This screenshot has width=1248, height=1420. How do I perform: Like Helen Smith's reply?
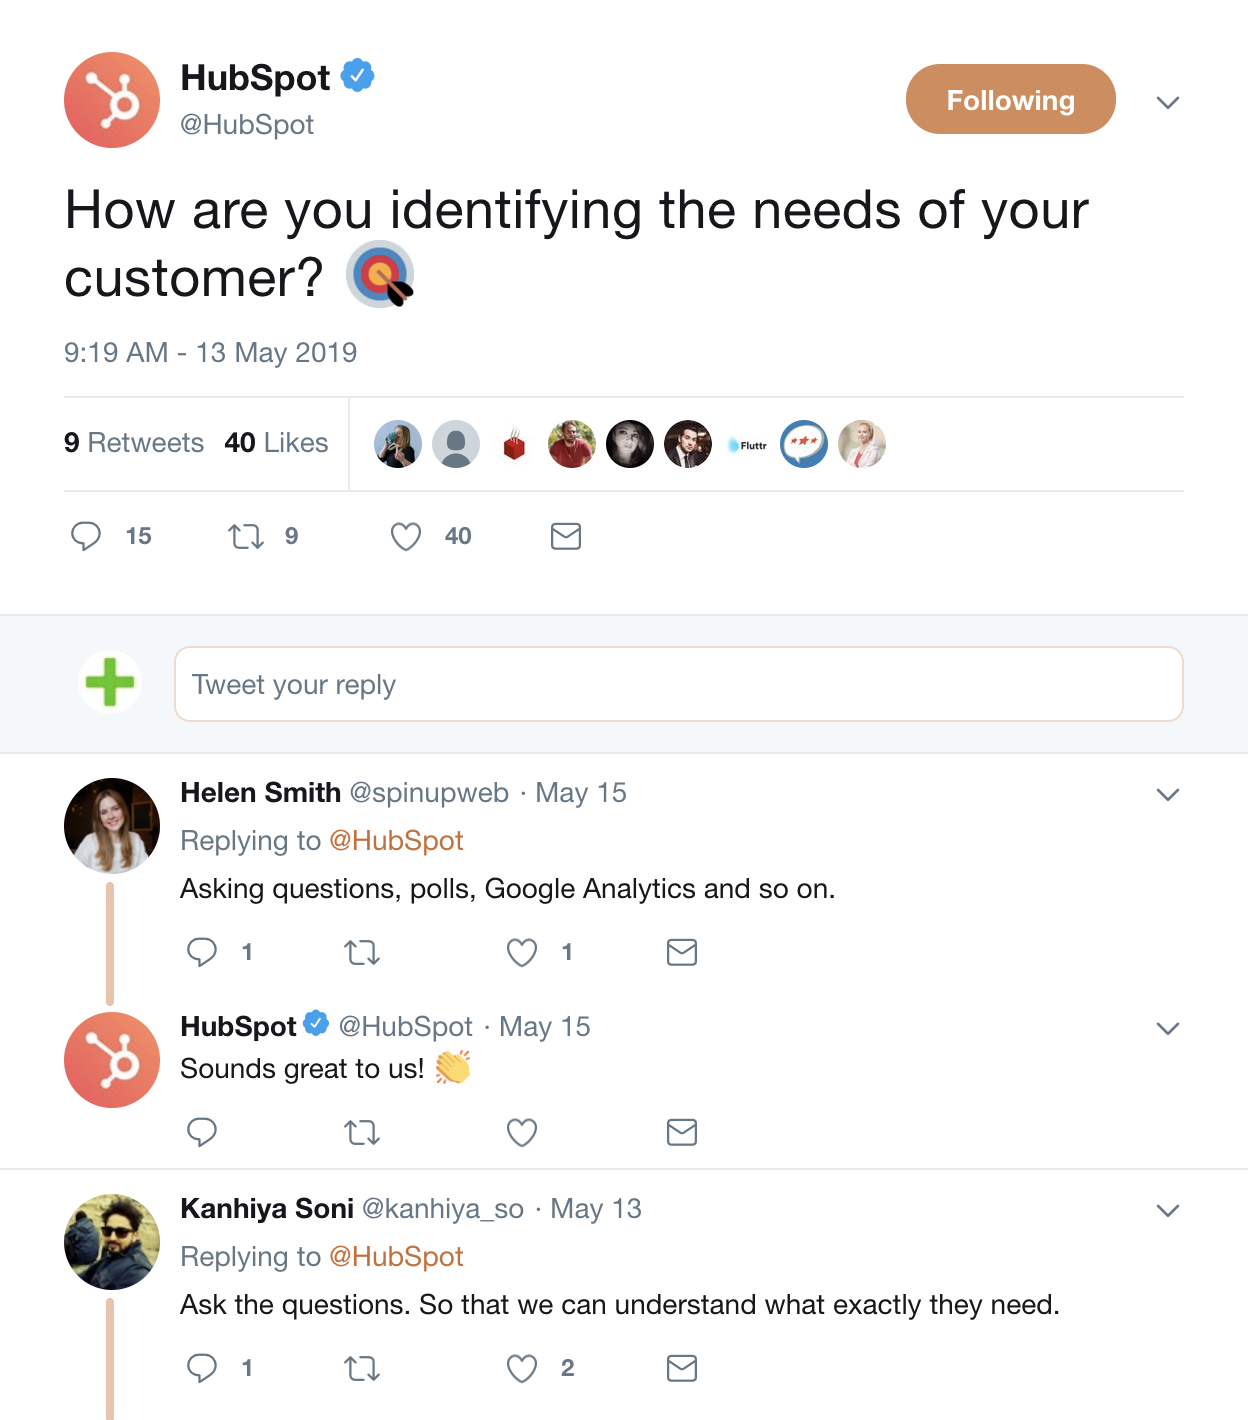(x=522, y=953)
